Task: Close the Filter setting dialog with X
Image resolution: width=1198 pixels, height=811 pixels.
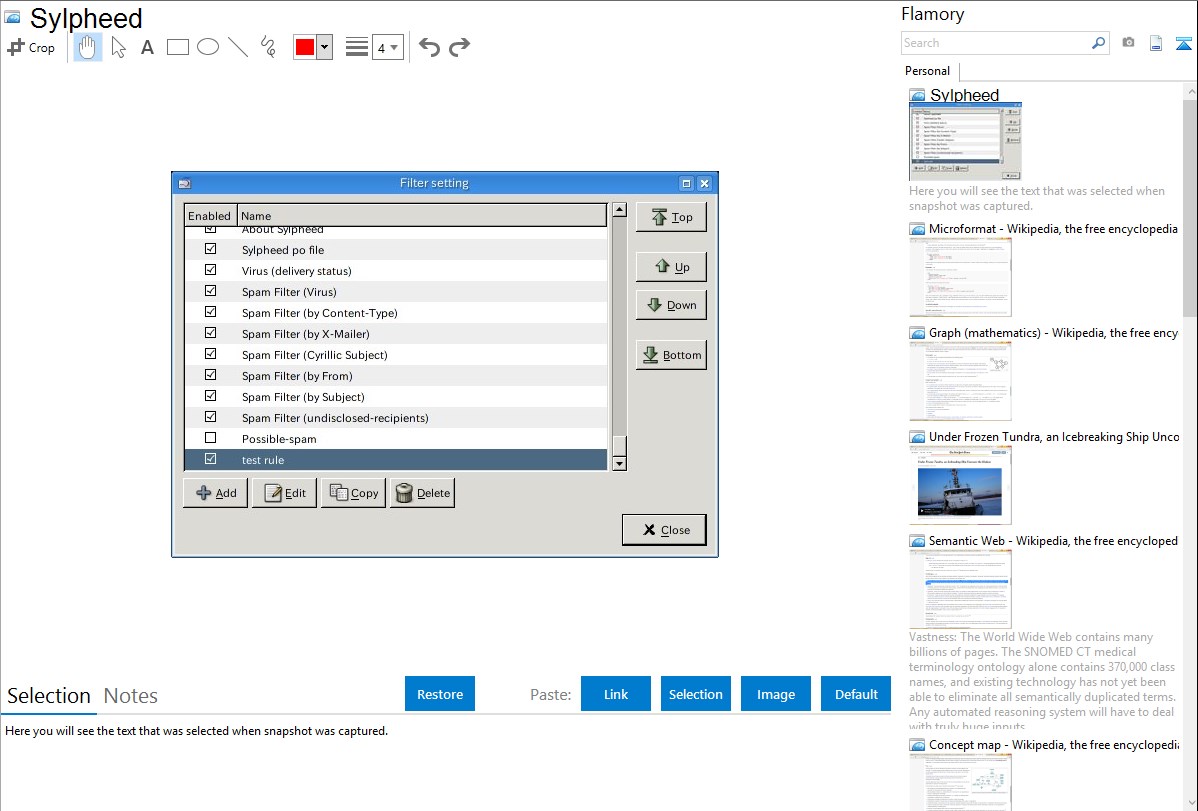Action: [704, 183]
